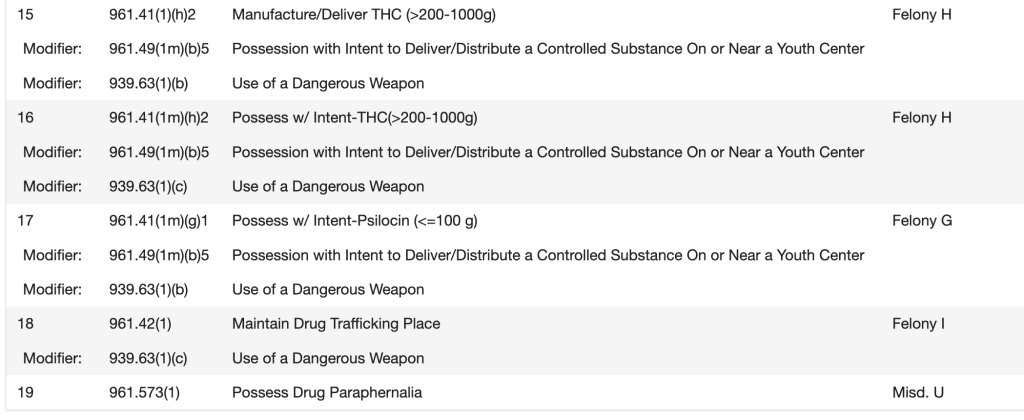Screen dimensions: 1024x420
Task: Click count number 19 in the table
Action: pos(27,393)
